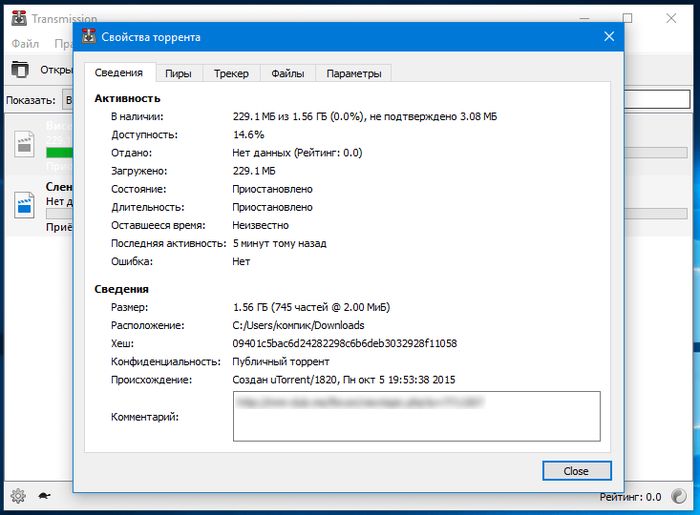Click the Сведения tab
Image resolution: width=700 pixels, height=515 pixels.
pyautogui.click(x=119, y=73)
